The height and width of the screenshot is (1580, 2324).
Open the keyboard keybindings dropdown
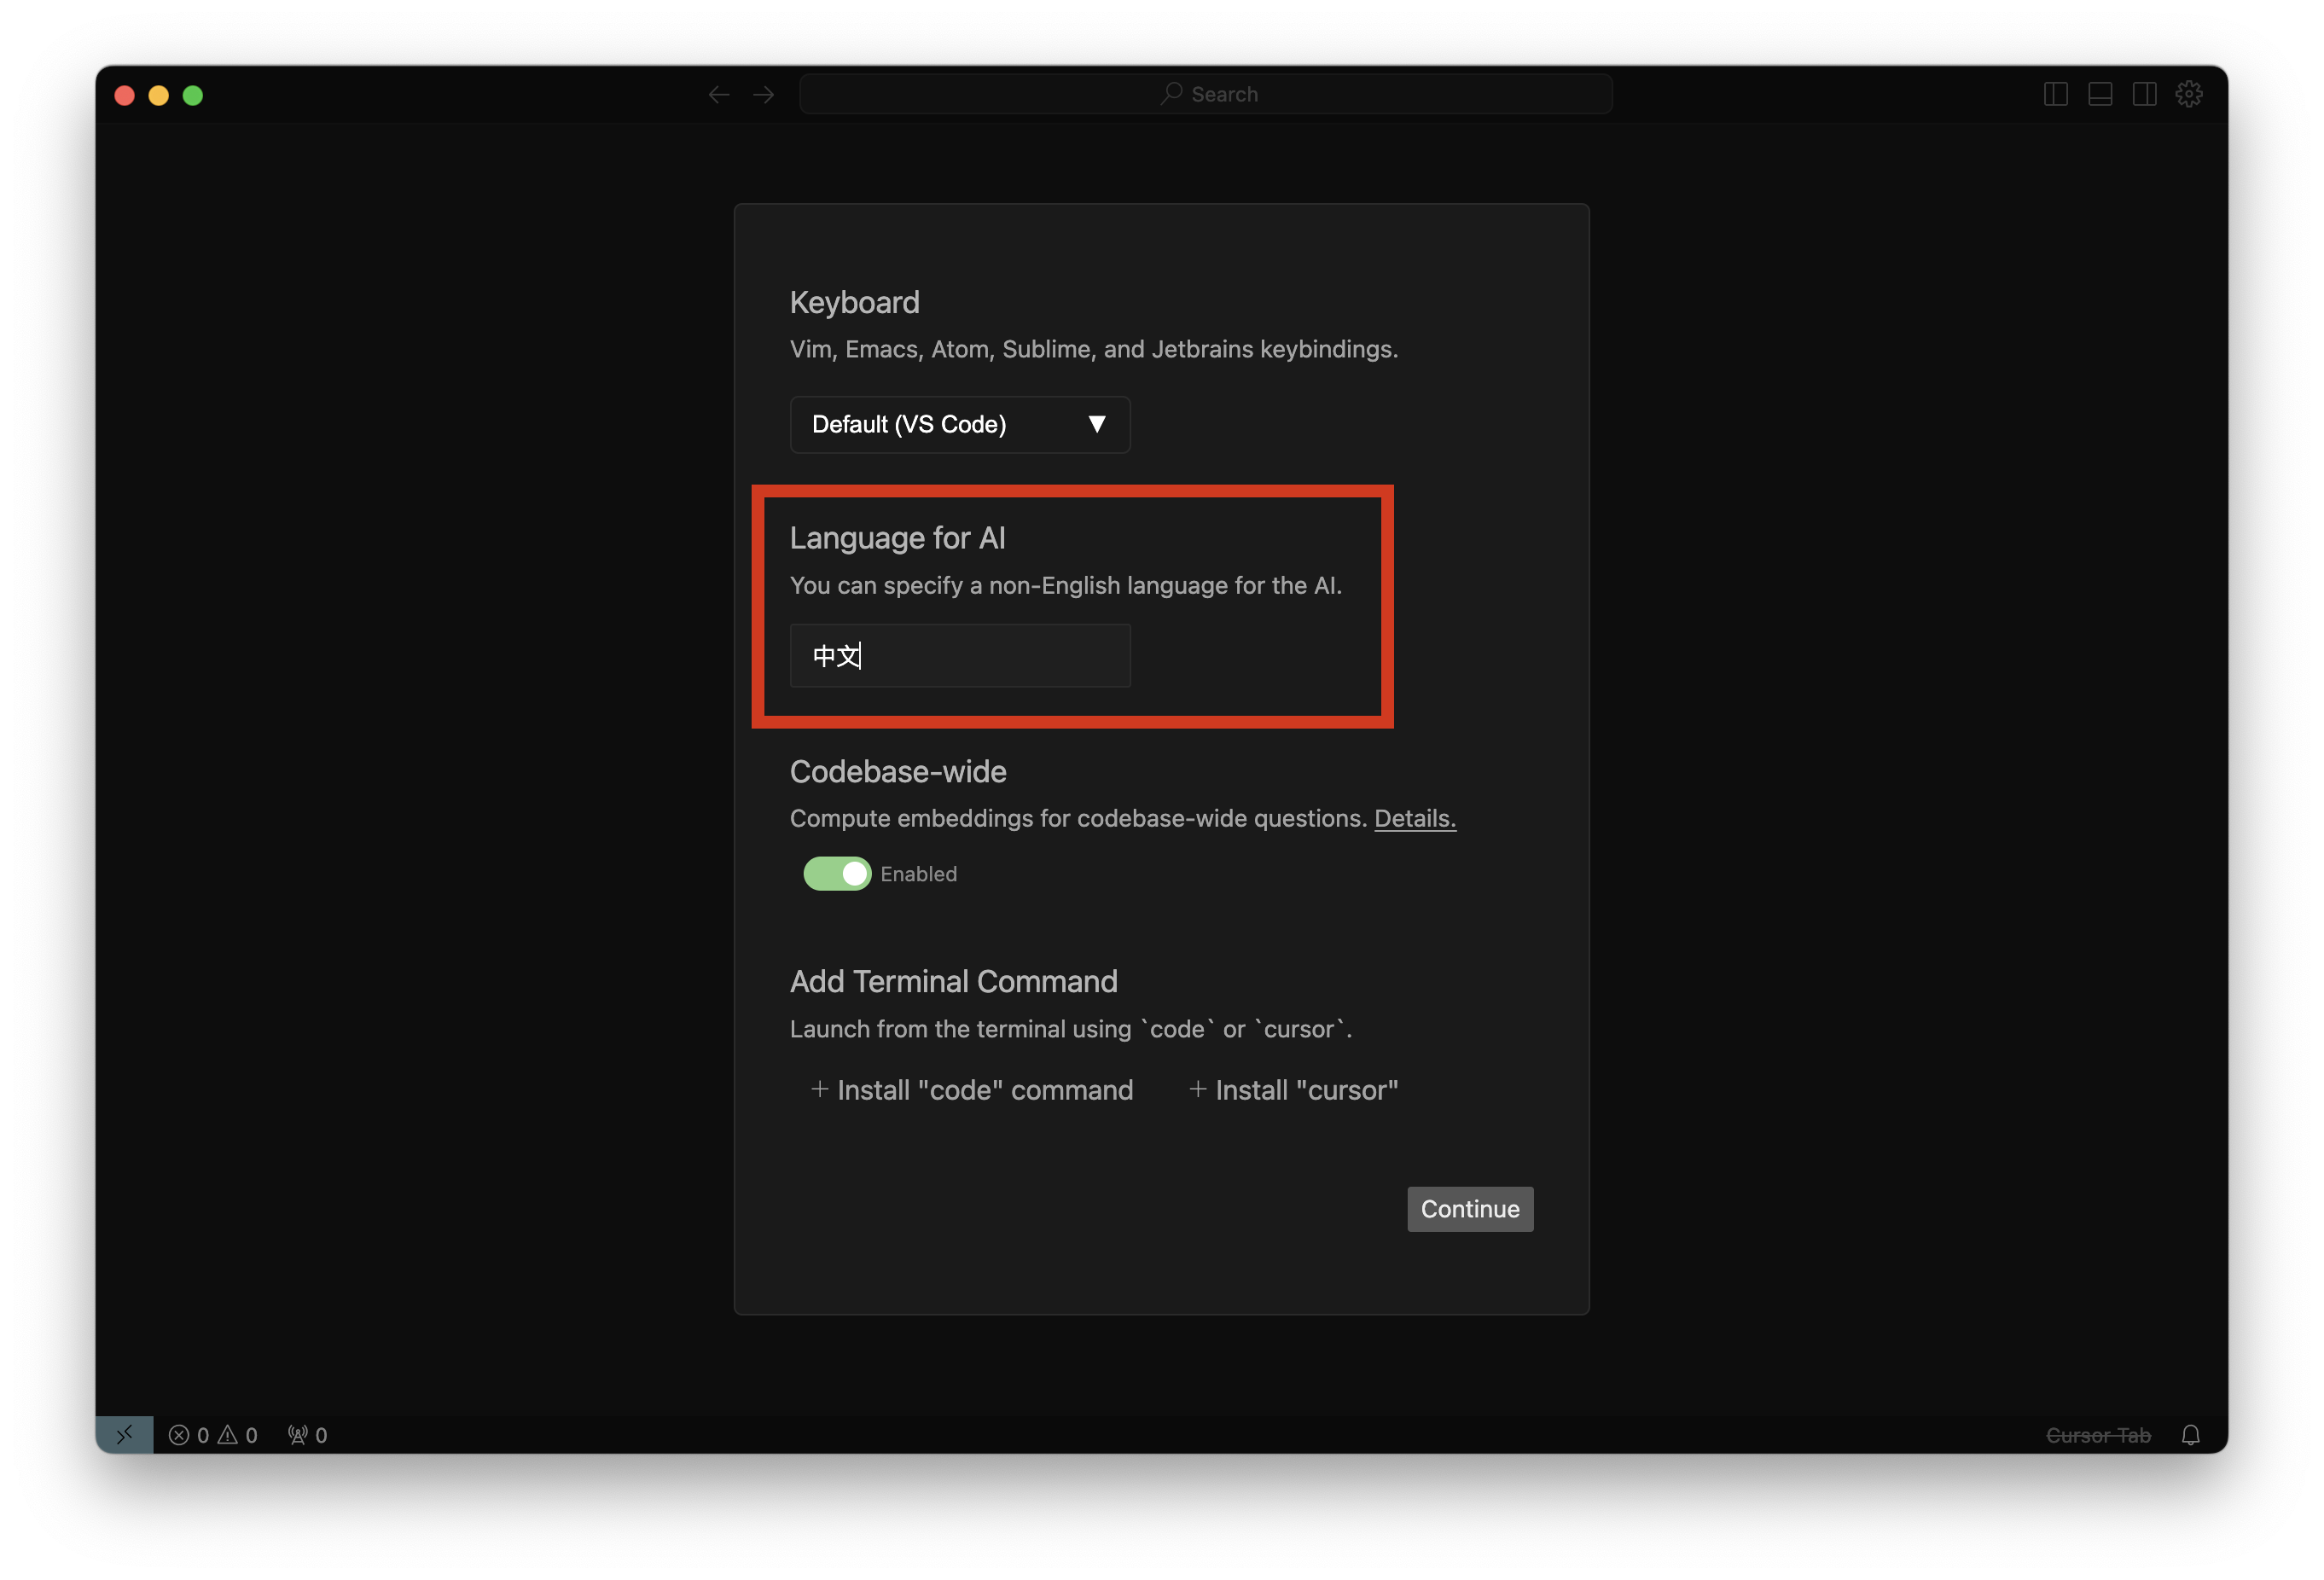(x=959, y=424)
